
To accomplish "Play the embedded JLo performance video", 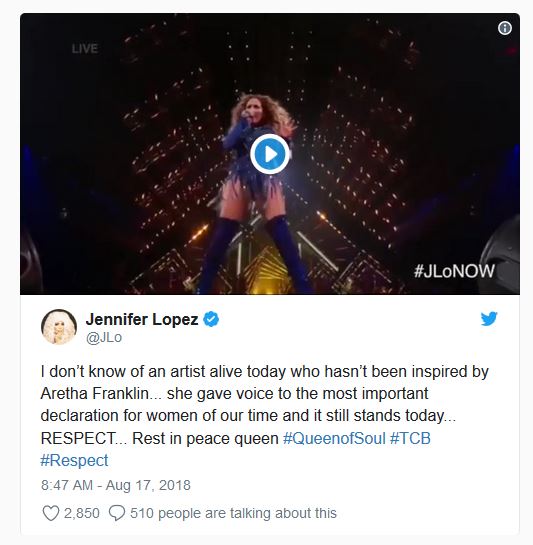I will click(270, 154).
